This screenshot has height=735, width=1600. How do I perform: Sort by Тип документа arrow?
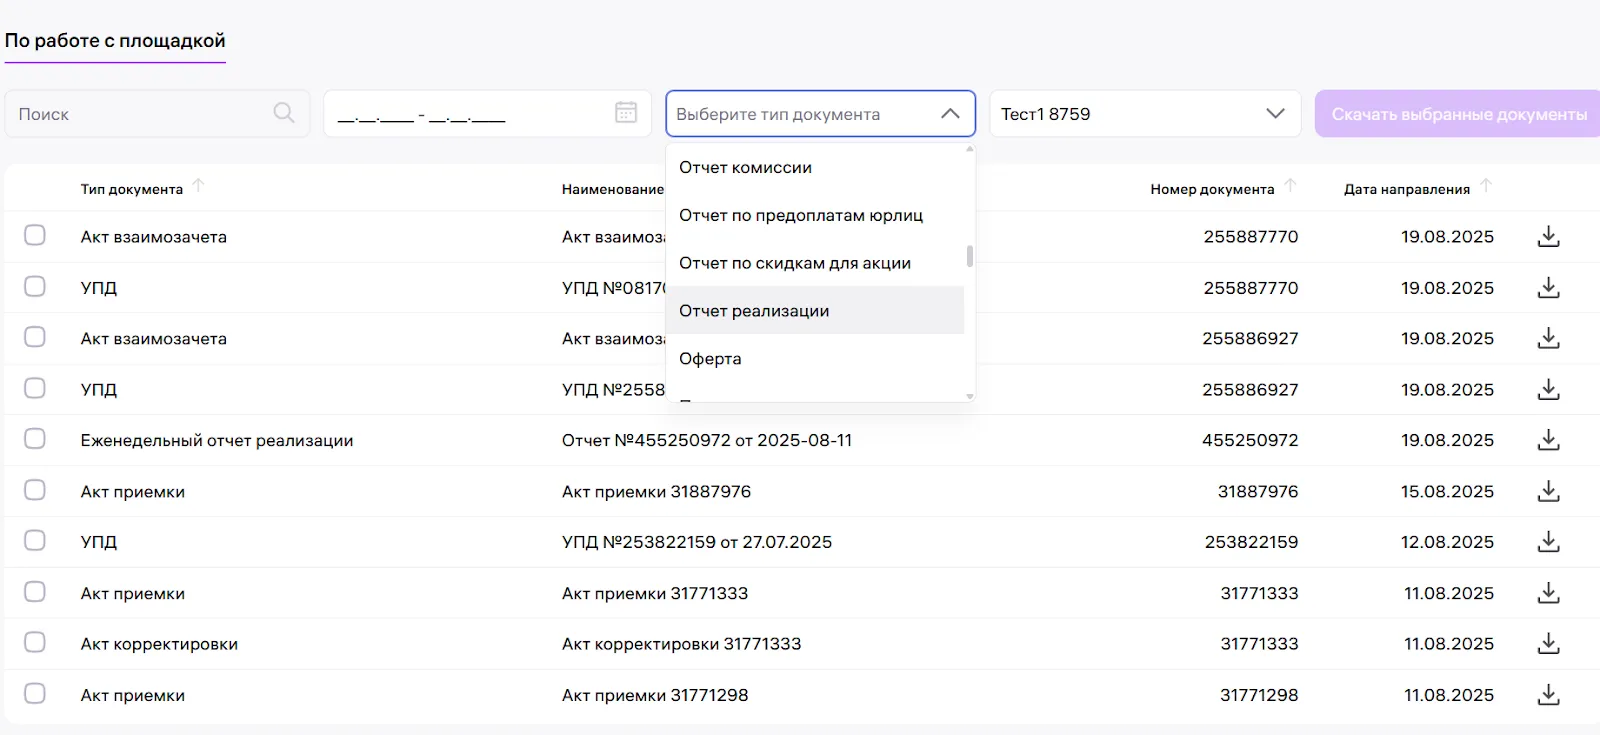click(198, 186)
